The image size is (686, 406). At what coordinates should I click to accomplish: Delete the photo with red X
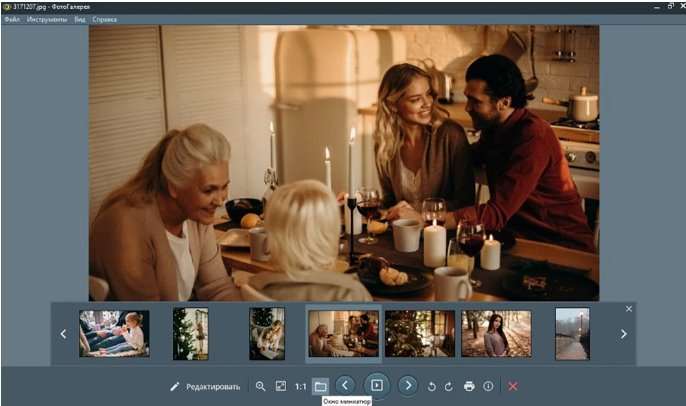click(x=513, y=386)
